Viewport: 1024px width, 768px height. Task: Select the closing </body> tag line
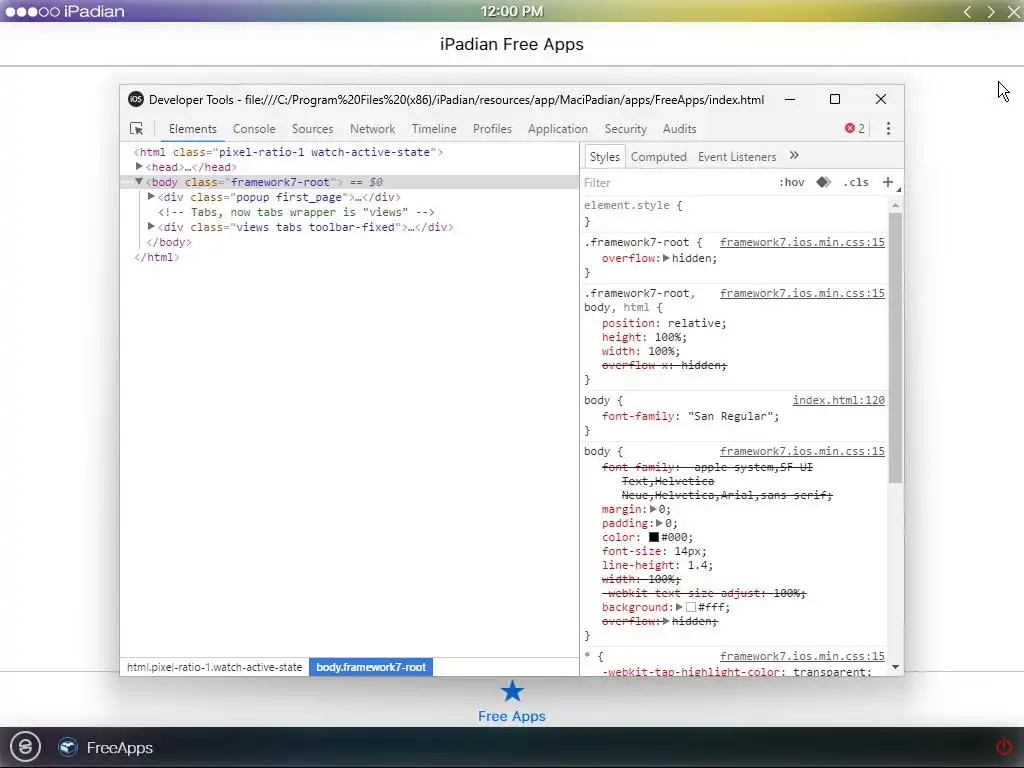(x=169, y=242)
